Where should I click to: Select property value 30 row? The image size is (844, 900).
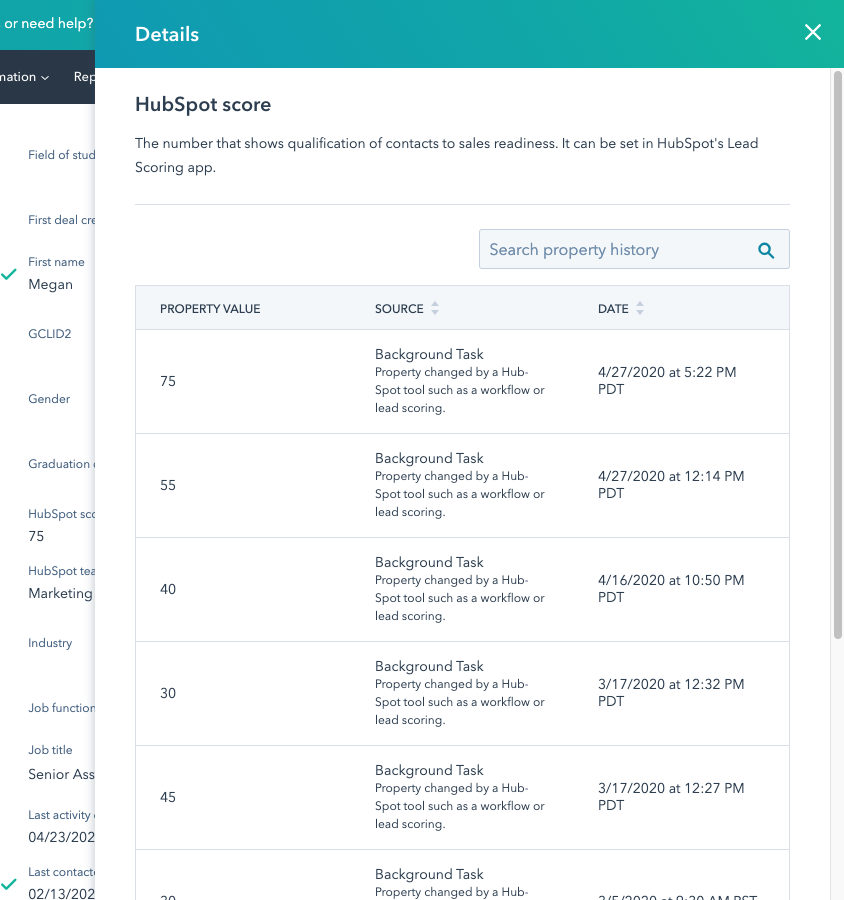click(x=462, y=693)
